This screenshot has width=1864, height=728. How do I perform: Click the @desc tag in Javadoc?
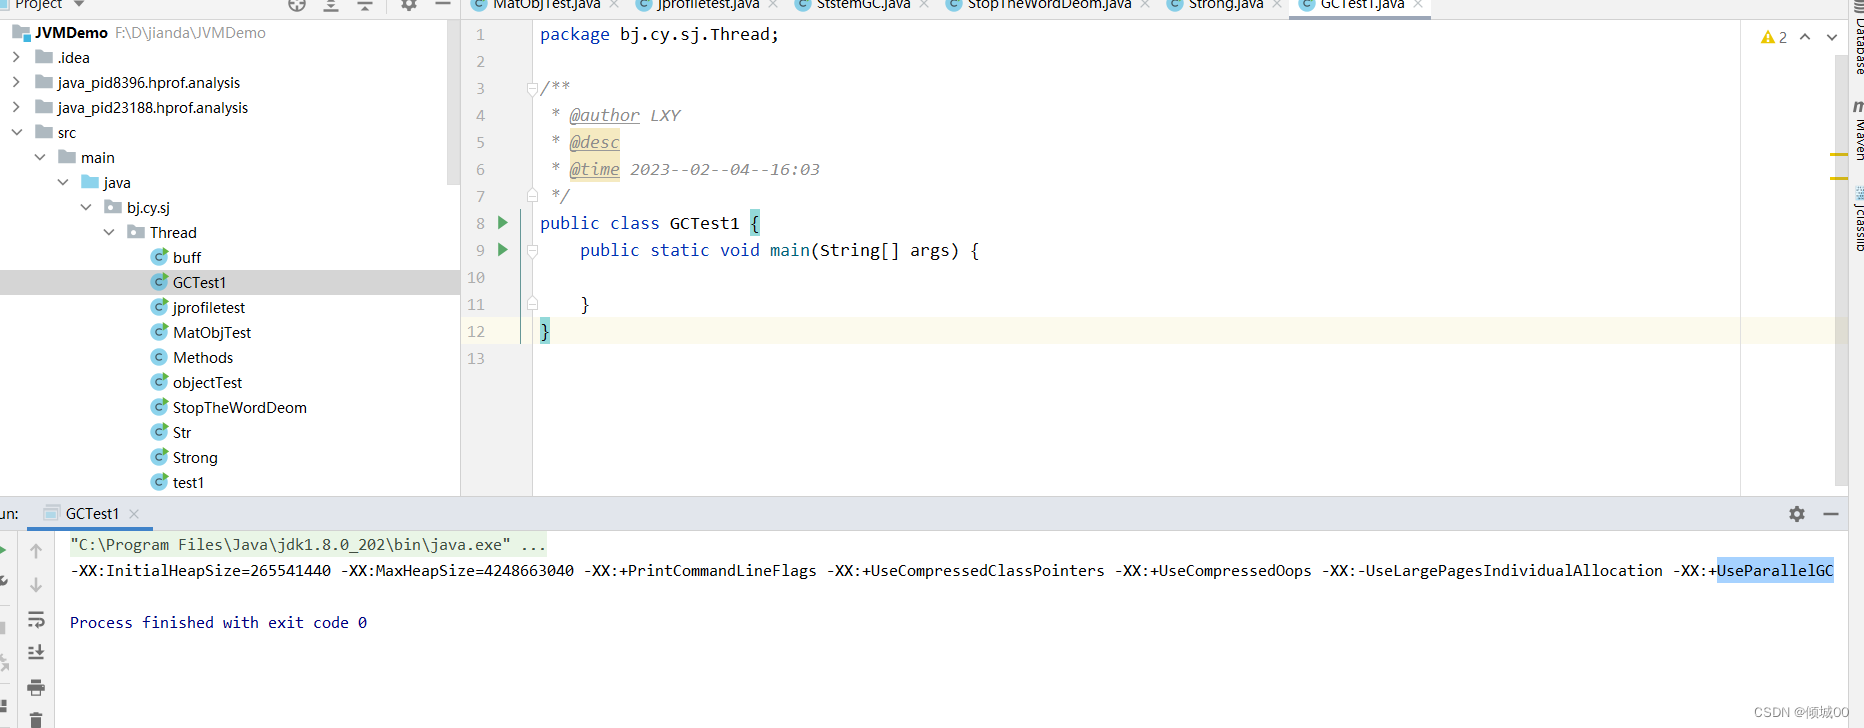594,142
